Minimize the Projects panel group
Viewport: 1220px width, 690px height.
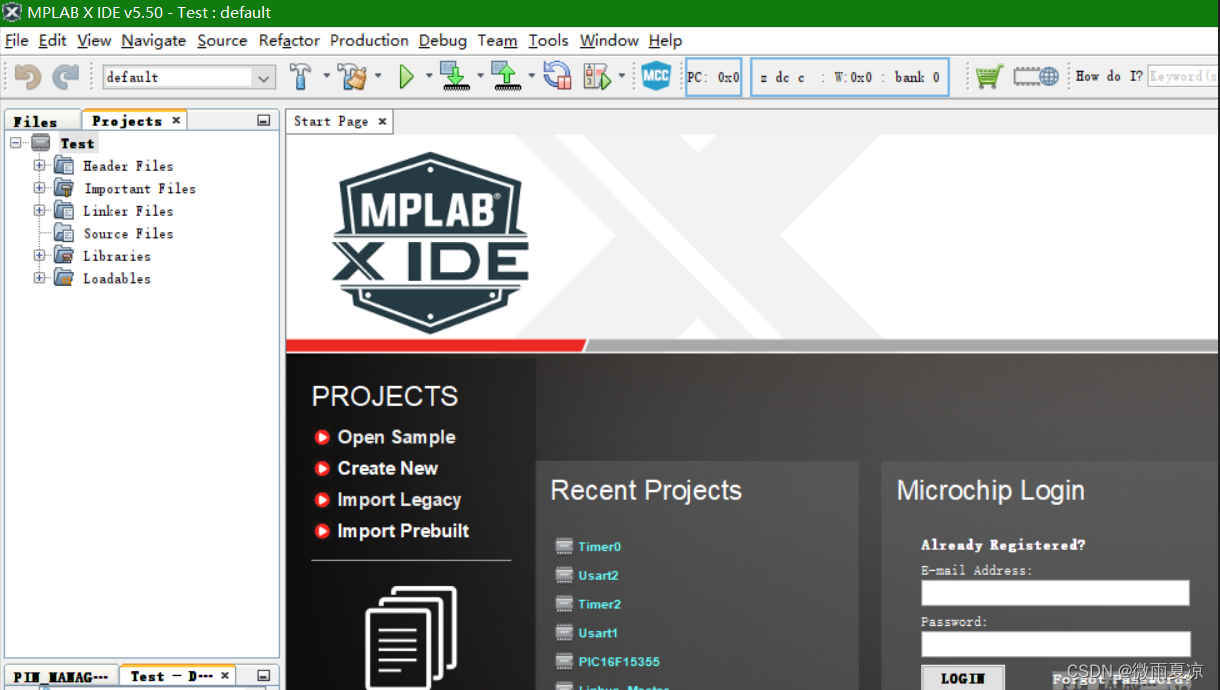263,120
